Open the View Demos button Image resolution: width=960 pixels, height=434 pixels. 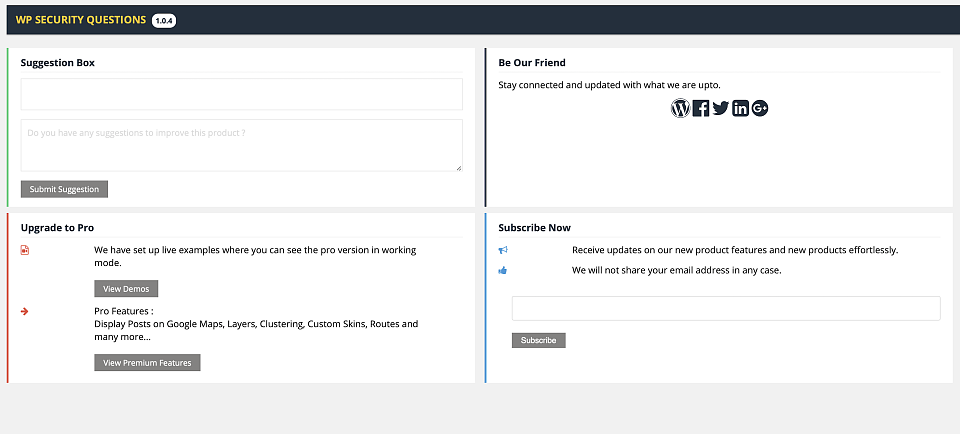tap(126, 288)
